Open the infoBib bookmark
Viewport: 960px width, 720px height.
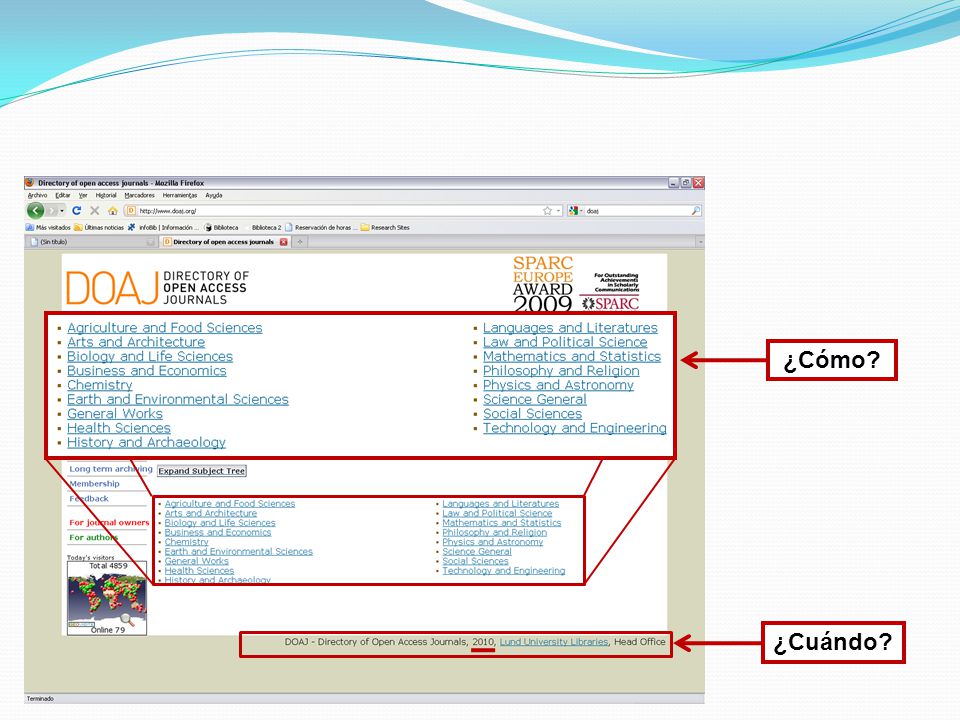(163, 227)
